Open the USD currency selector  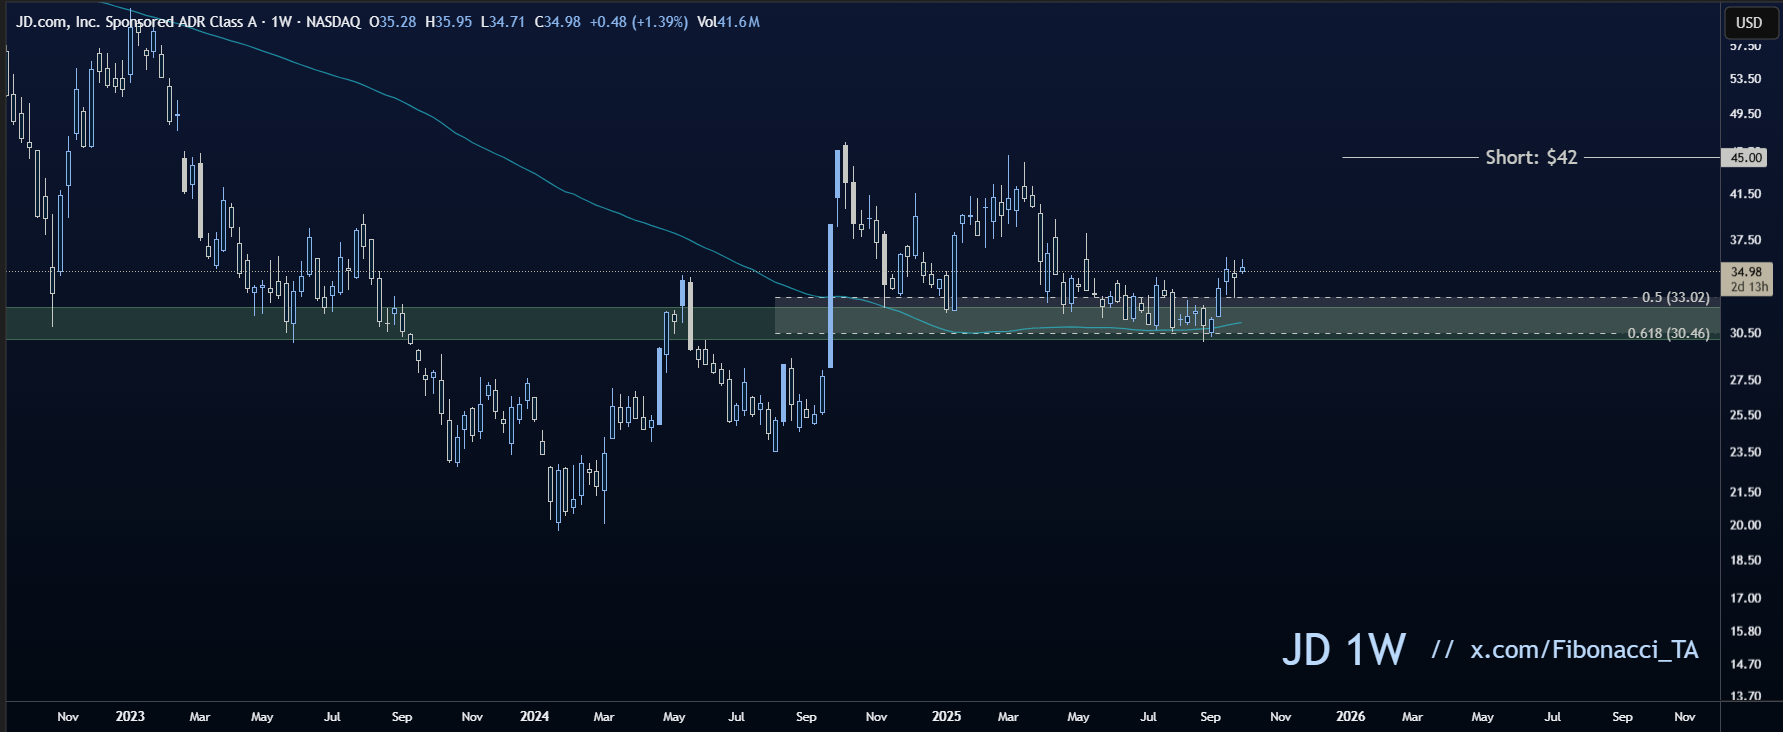pyautogui.click(x=1748, y=22)
